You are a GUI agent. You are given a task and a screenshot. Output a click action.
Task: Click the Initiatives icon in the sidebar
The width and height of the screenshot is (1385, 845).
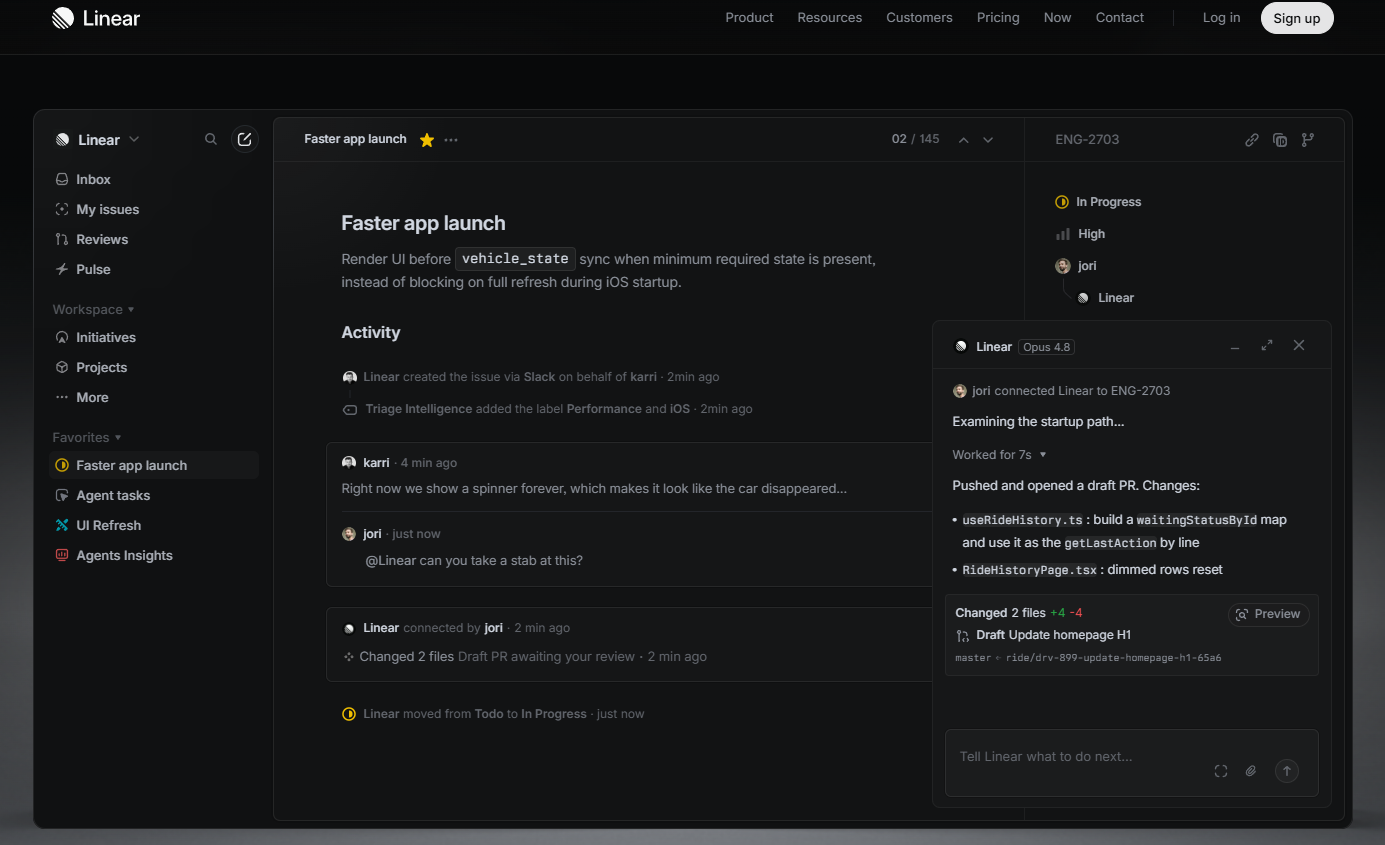[62, 337]
